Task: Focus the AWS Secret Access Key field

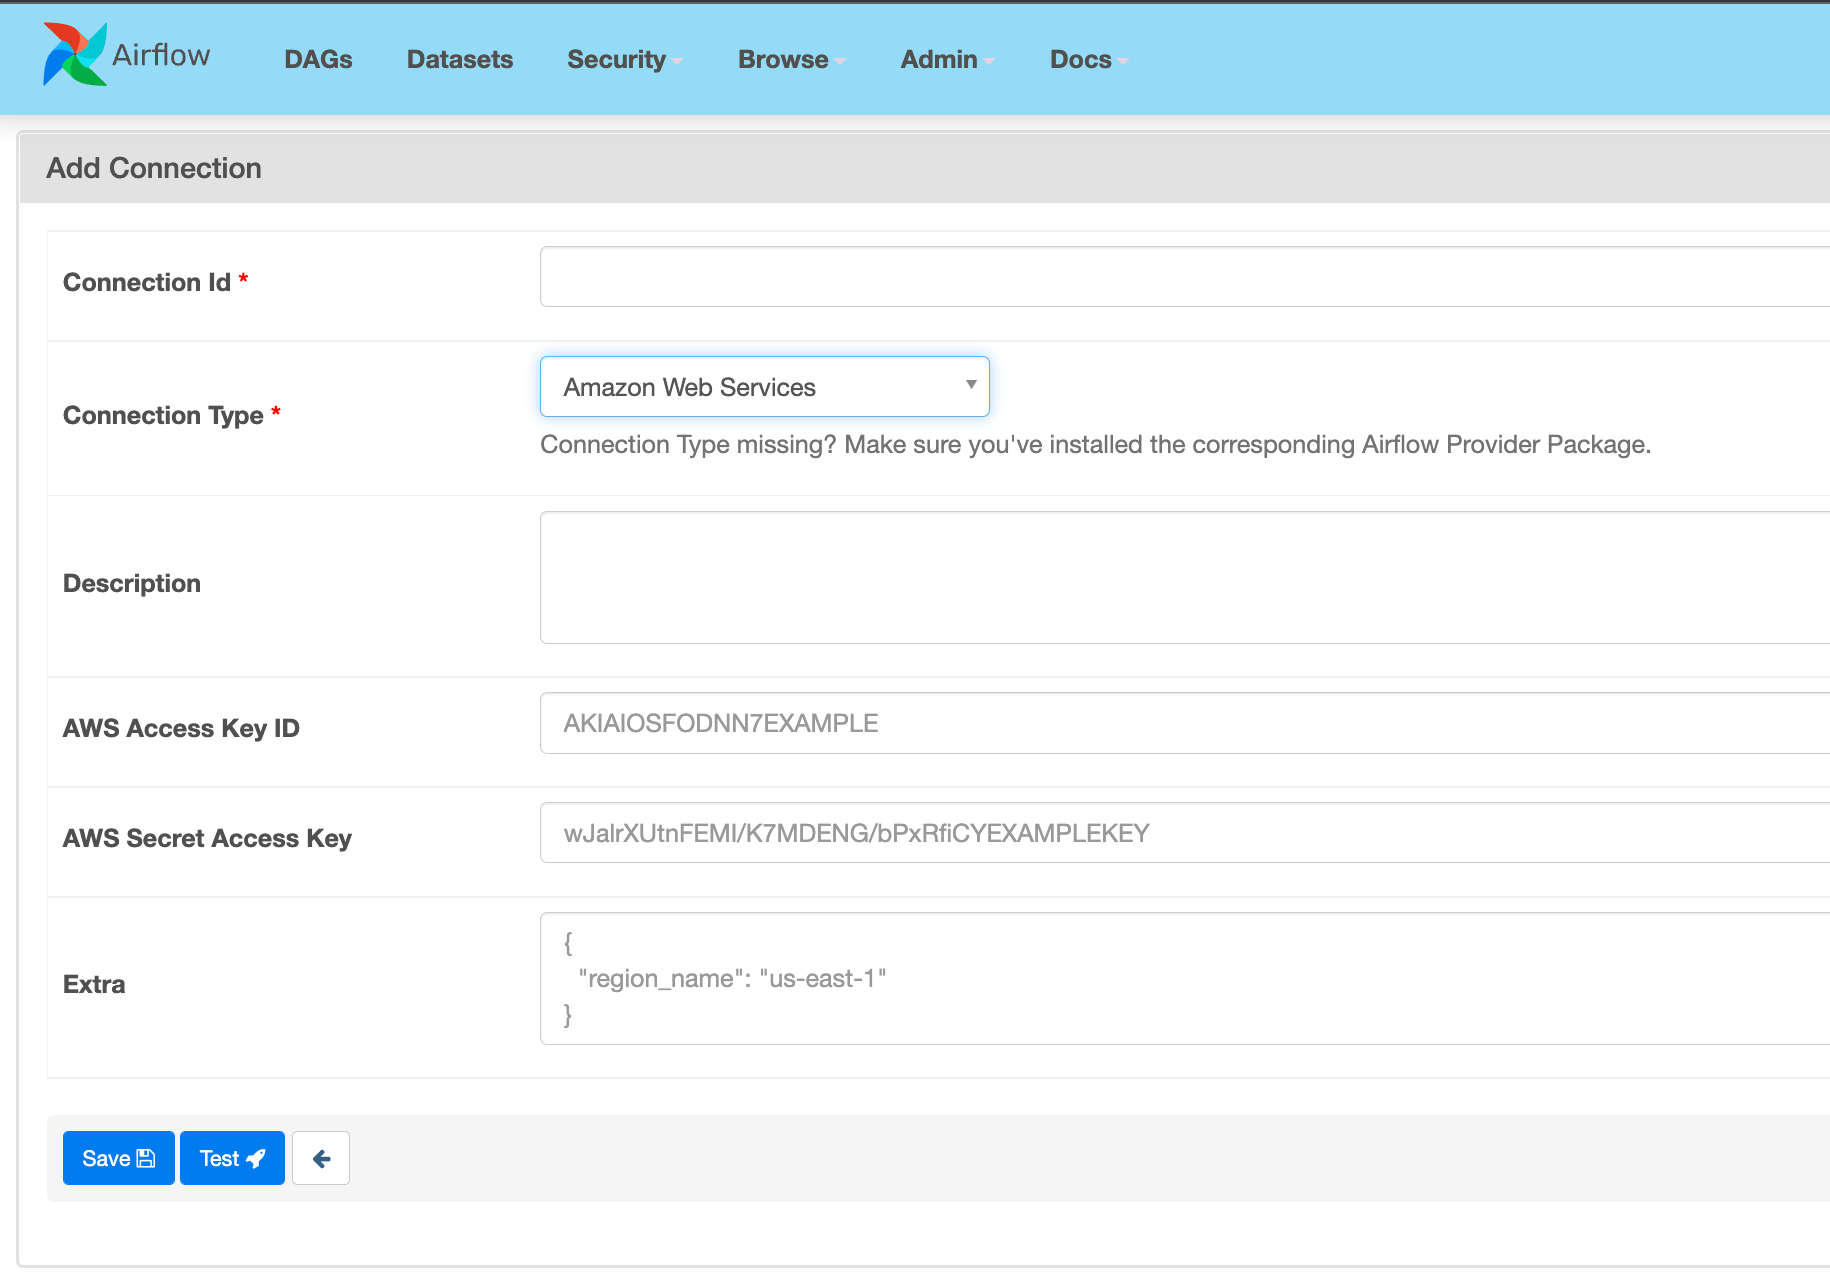Action: (1185, 832)
